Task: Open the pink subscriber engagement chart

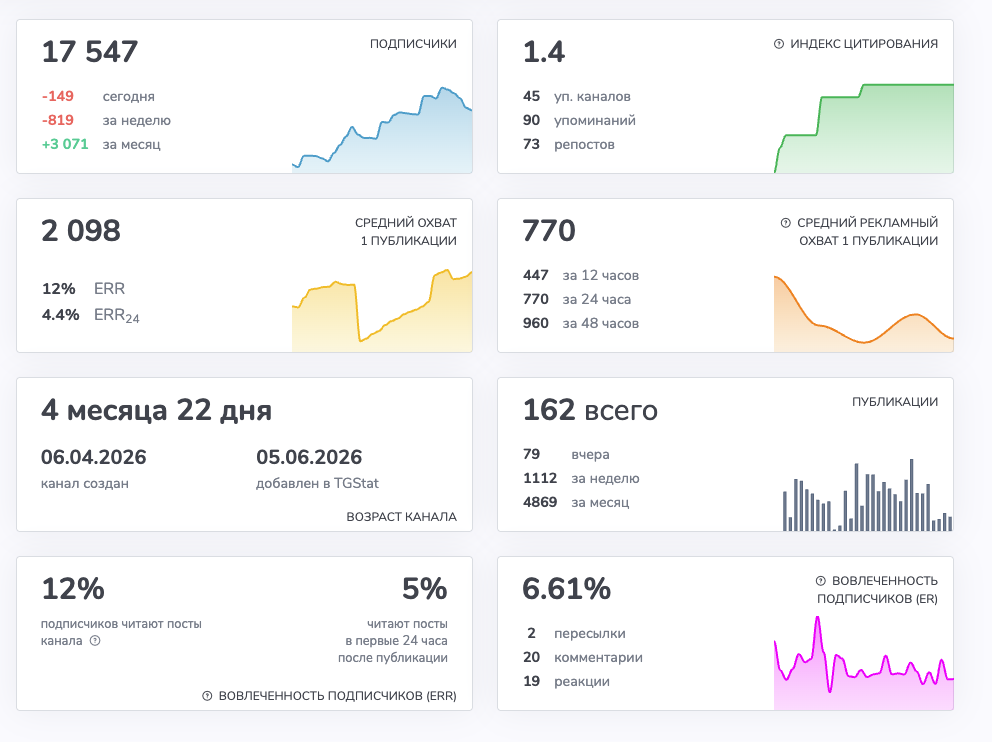Action: tap(864, 662)
